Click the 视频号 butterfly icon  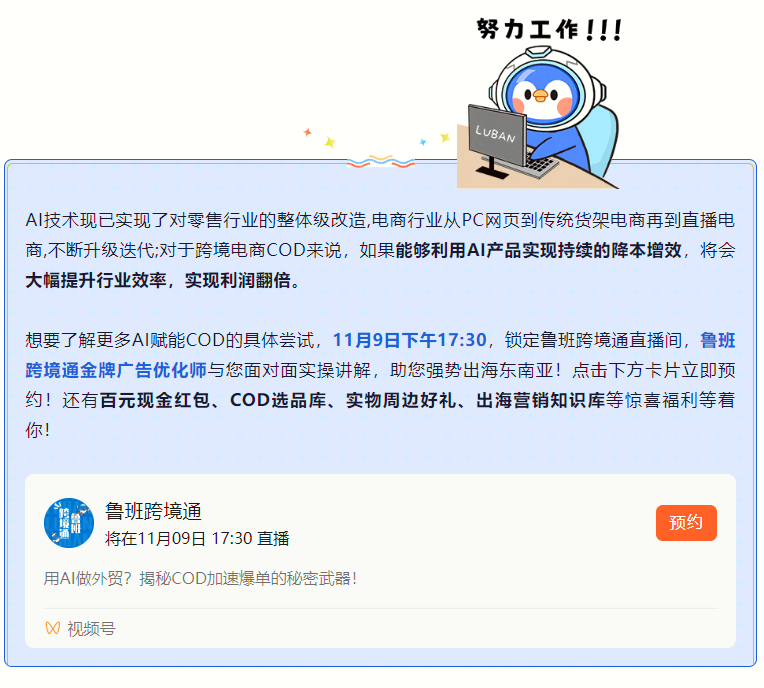(53, 628)
